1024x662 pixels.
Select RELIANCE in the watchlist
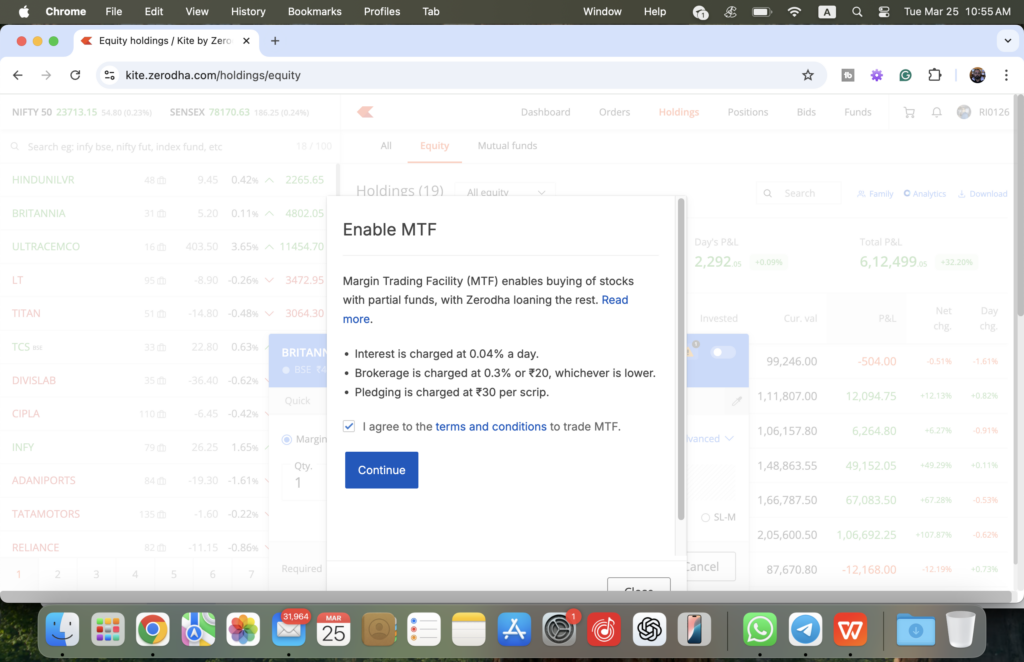35,547
